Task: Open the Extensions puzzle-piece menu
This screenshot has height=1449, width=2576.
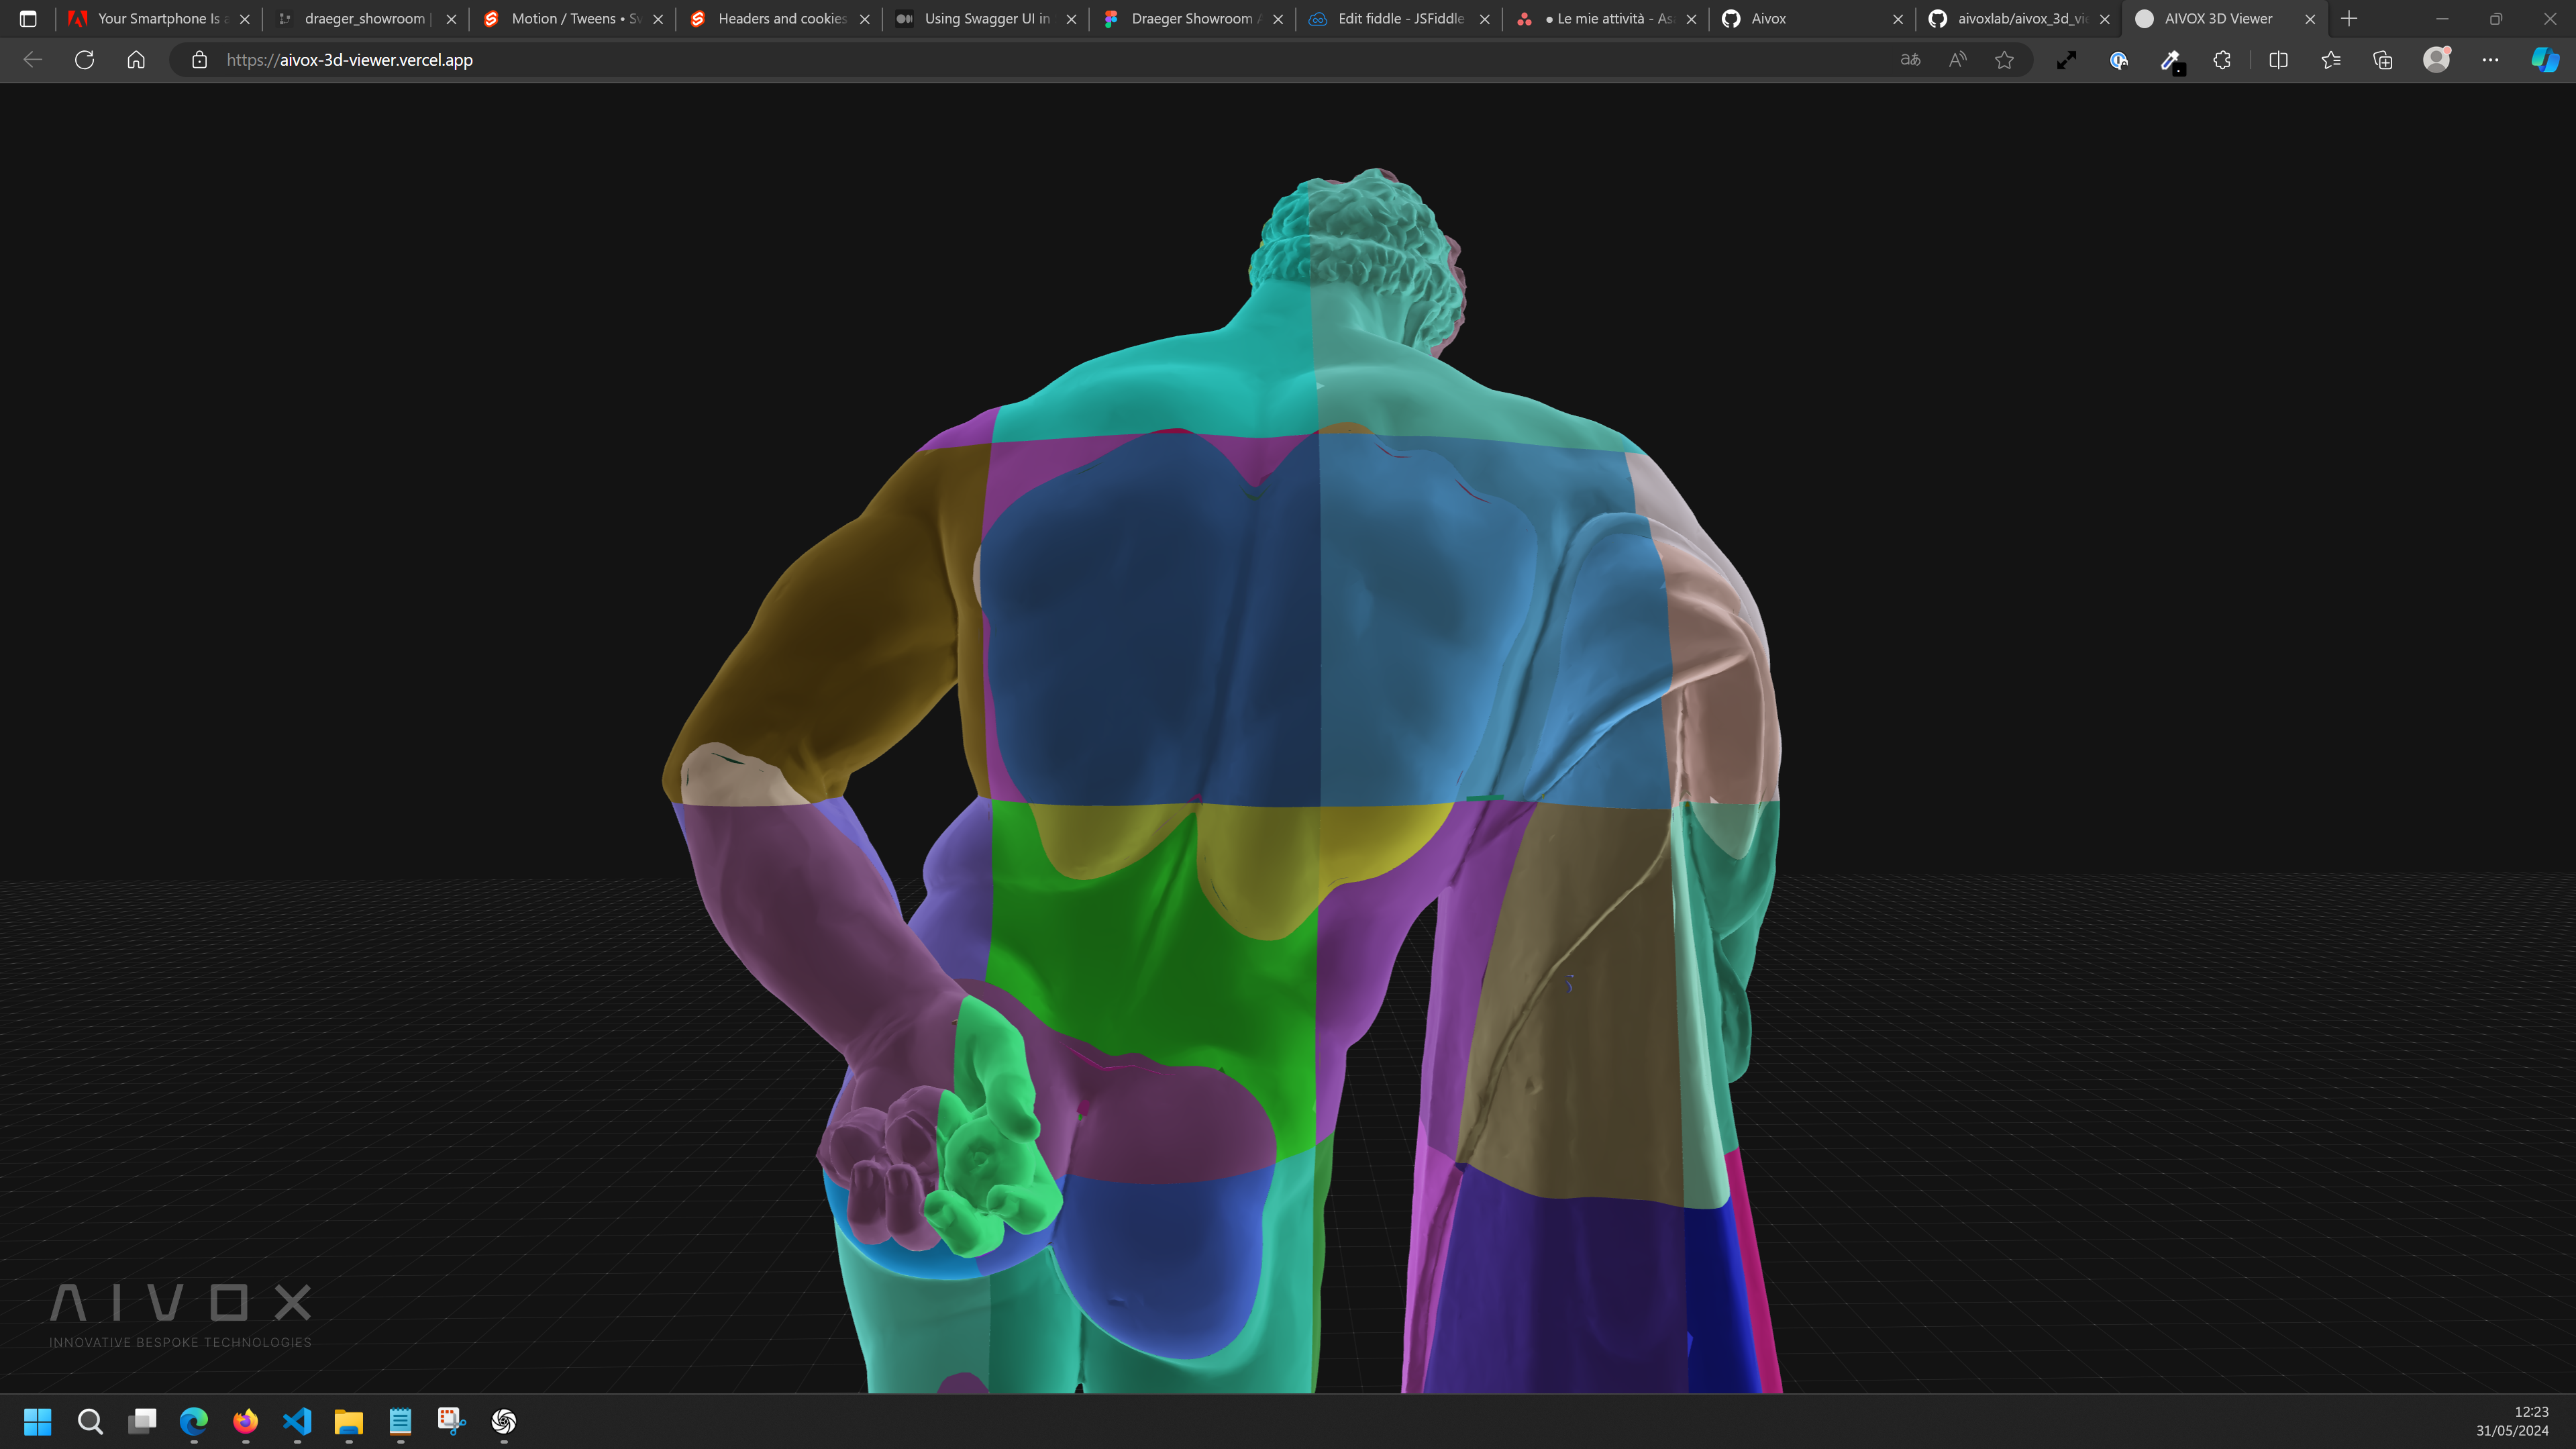Action: (2222, 60)
